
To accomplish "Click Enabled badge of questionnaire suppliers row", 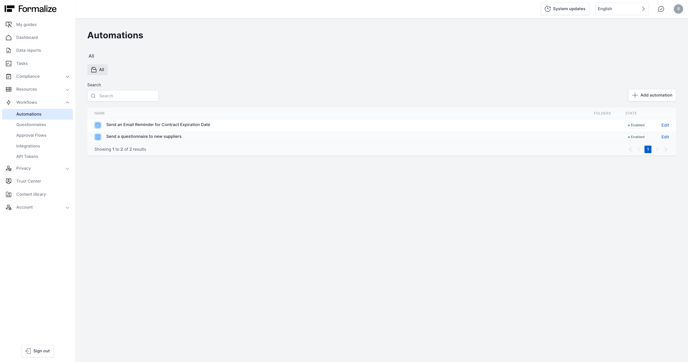I will pos(636,137).
